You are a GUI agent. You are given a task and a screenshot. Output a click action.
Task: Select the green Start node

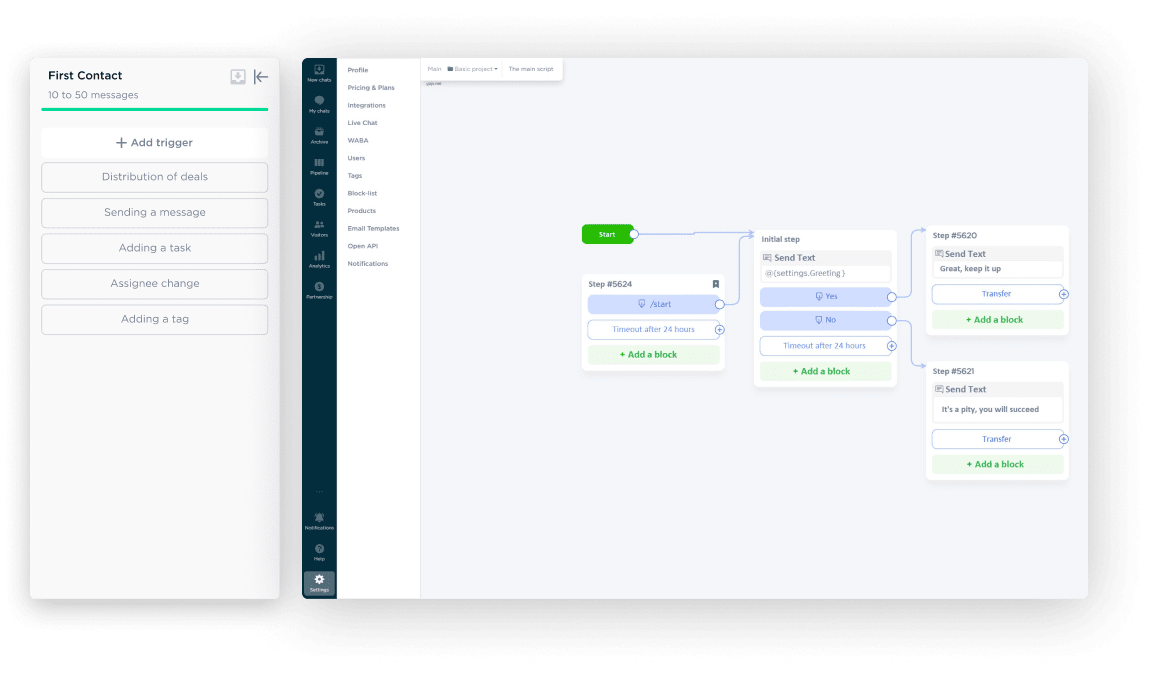pos(607,233)
